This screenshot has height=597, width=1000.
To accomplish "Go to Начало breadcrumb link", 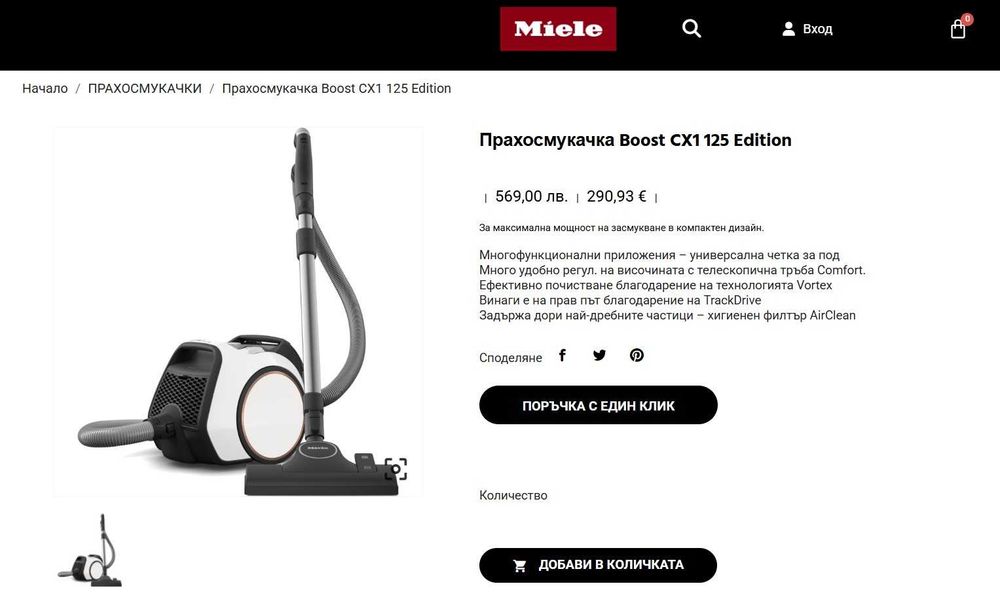I will pos(45,89).
